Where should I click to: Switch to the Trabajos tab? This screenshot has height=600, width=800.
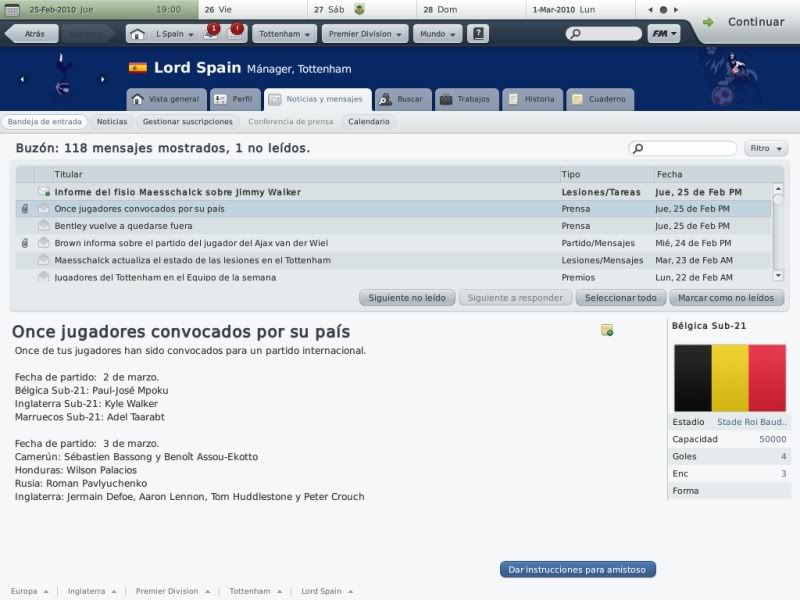[466, 99]
